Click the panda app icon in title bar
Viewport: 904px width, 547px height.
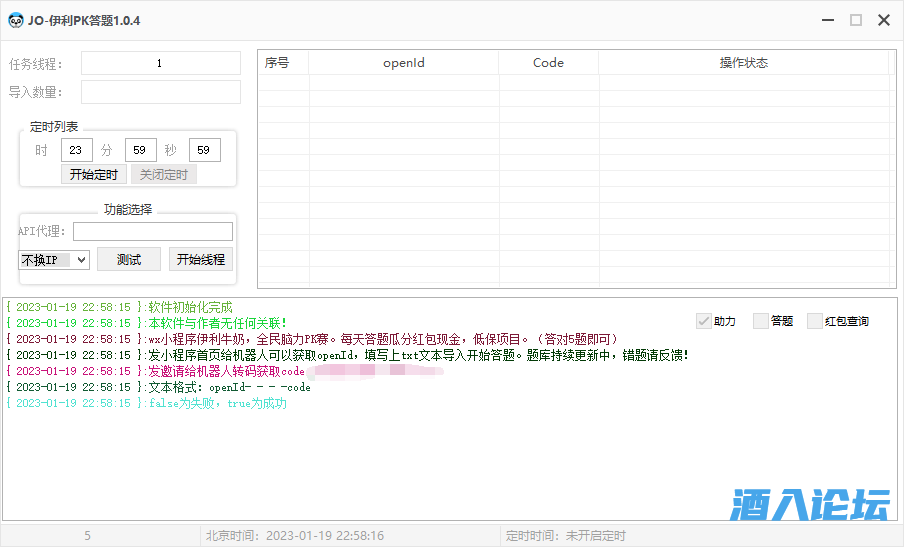pyautogui.click(x=16, y=20)
